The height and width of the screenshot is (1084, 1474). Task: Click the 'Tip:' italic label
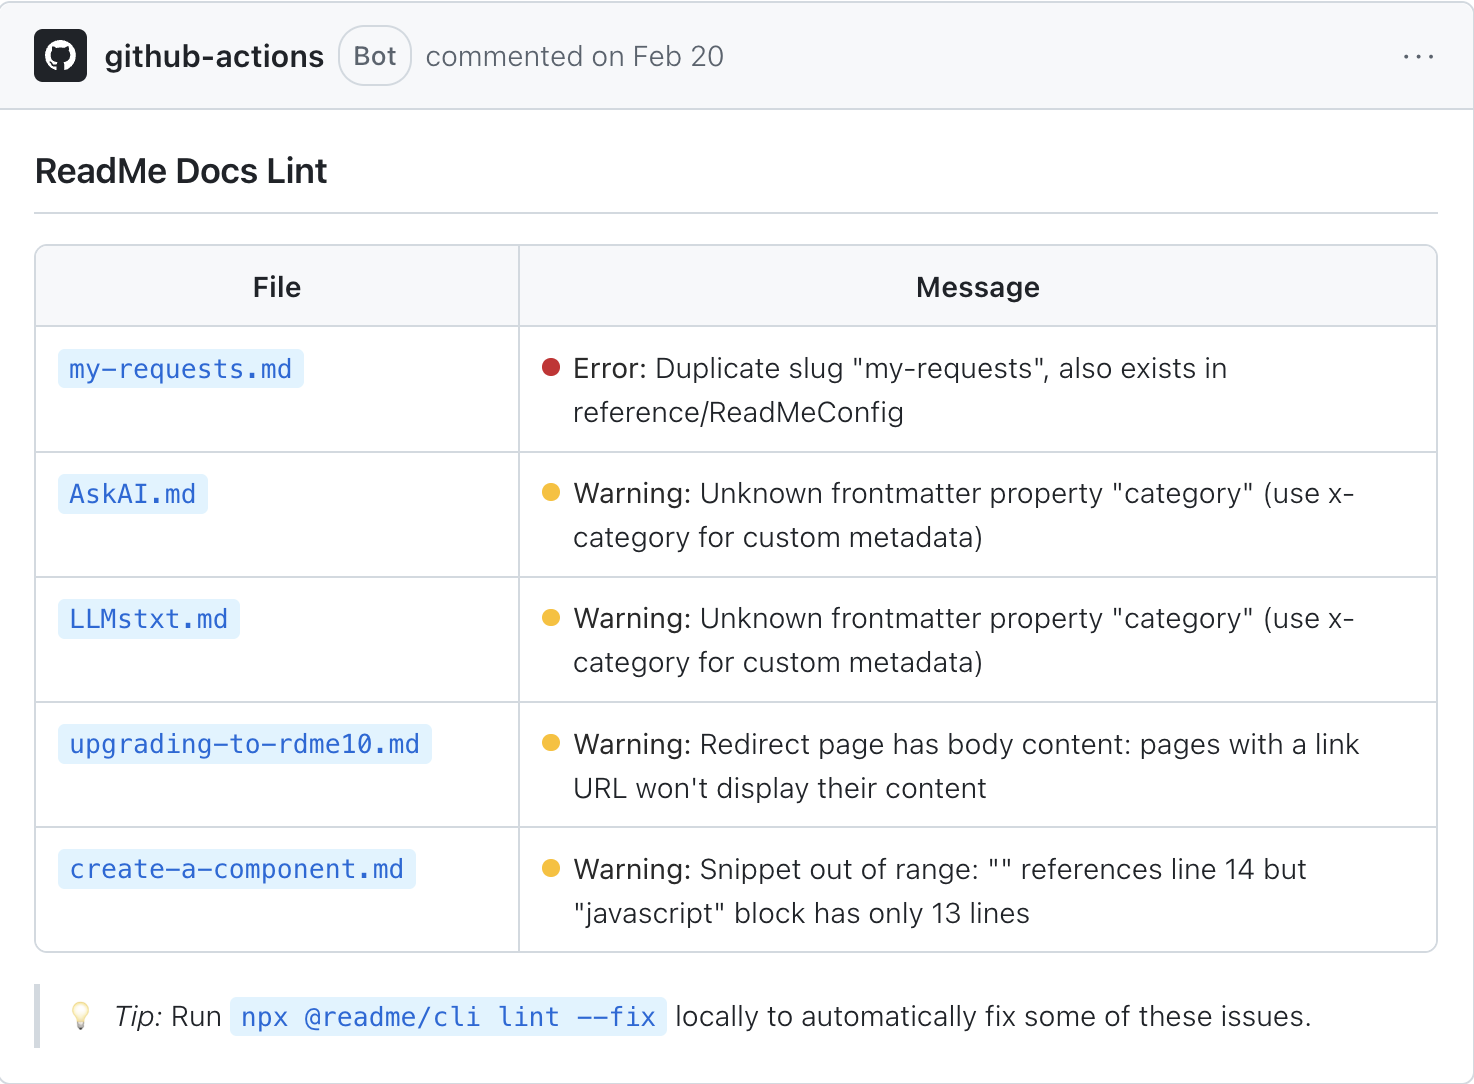coord(139,1016)
